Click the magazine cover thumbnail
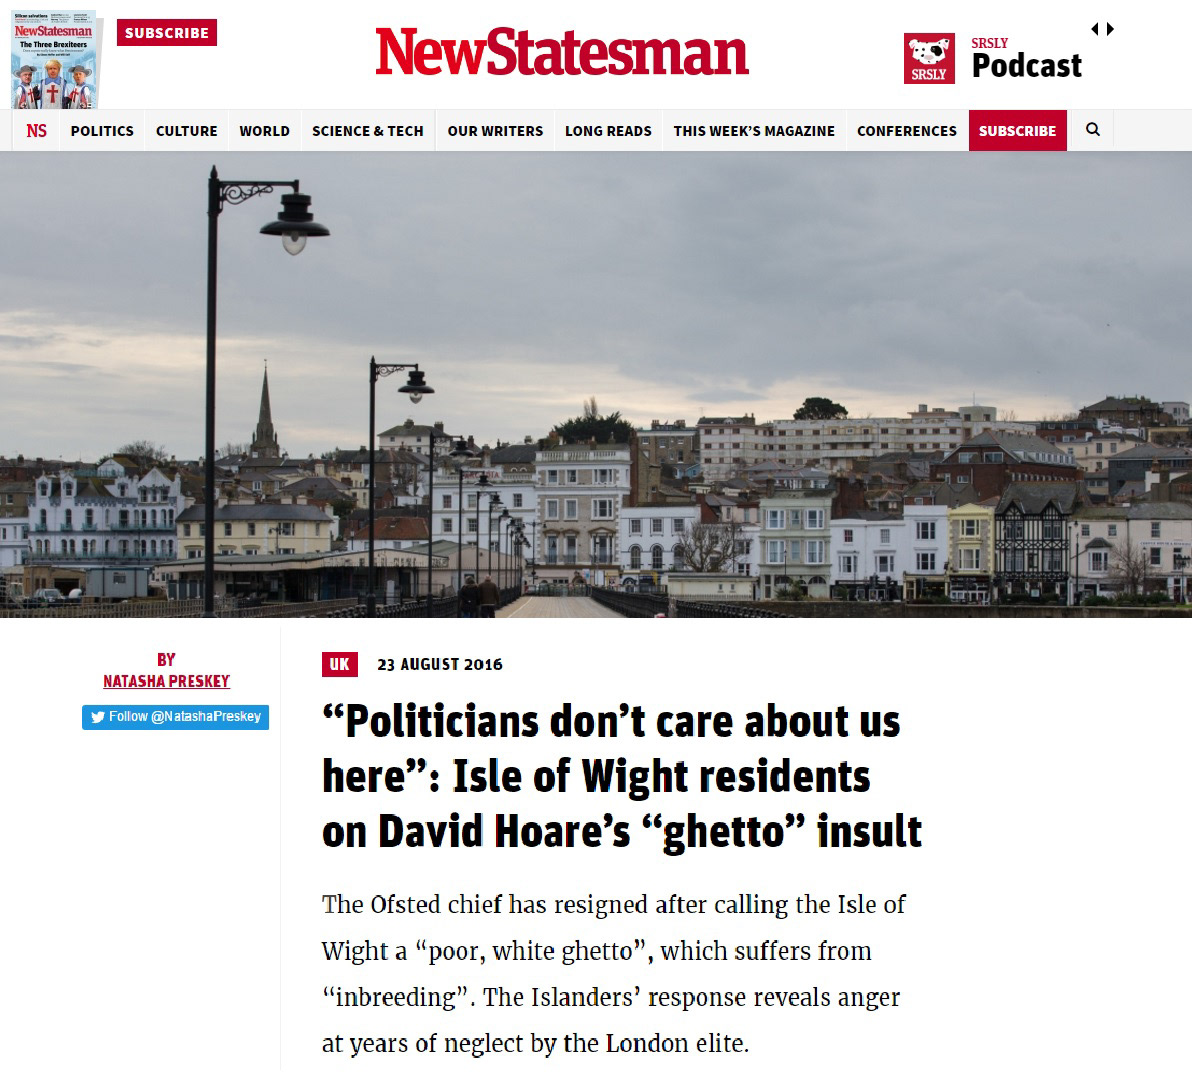Screen dimensions: 1192x1082 53,60
